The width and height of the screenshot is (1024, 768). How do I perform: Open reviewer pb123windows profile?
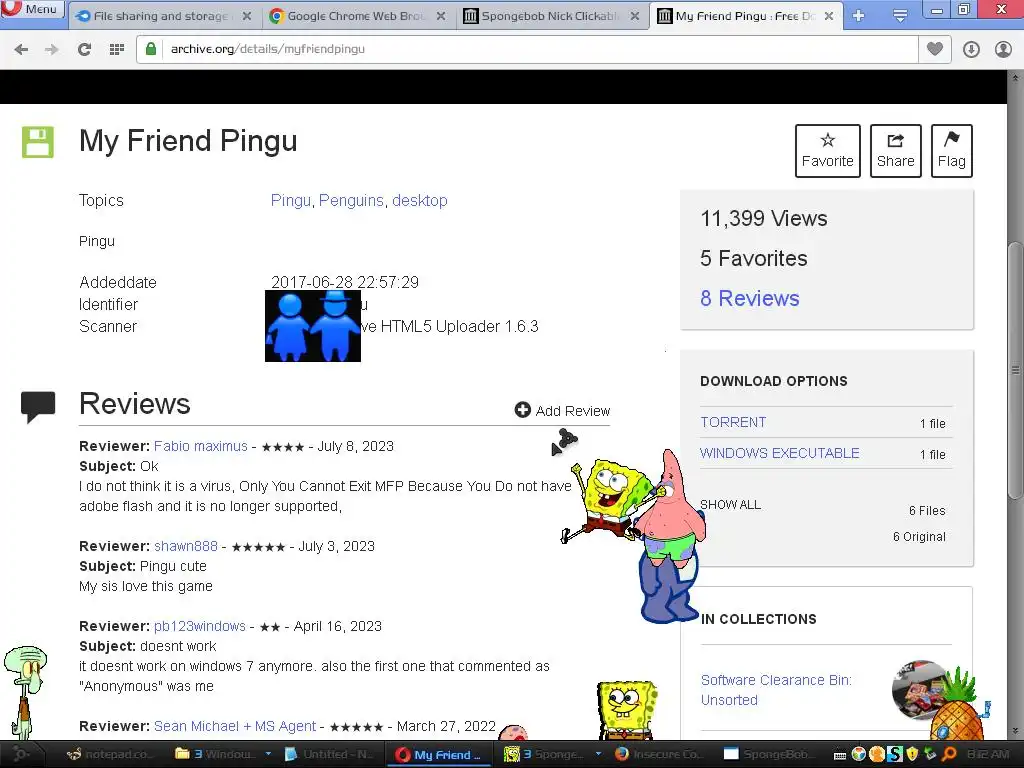click(200, 626)
